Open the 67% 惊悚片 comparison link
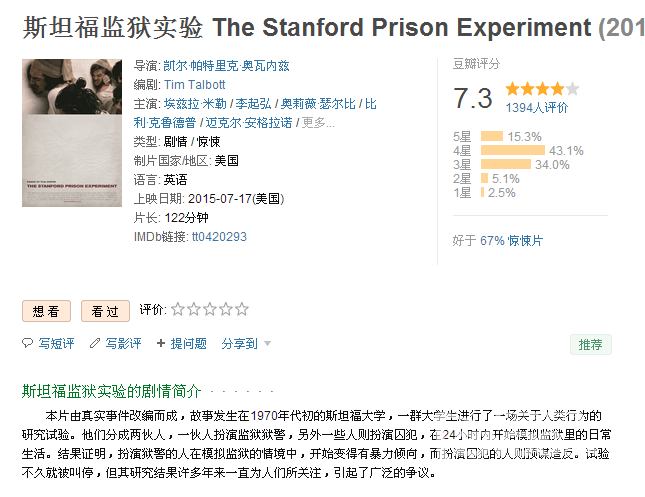Screen dimensions: 645x497 [x=512, y=241]
